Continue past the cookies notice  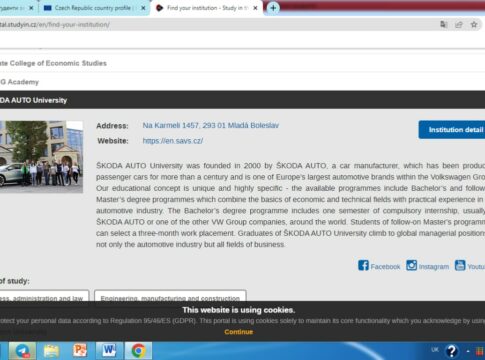pos(239,332)
